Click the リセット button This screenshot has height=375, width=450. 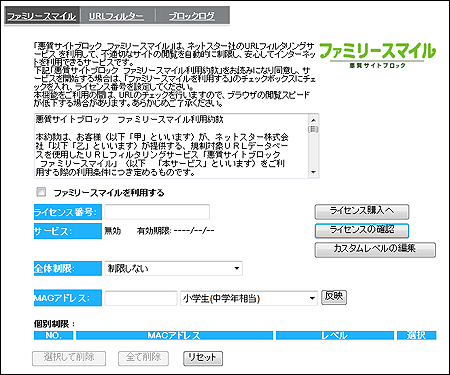tap(203, 358)
